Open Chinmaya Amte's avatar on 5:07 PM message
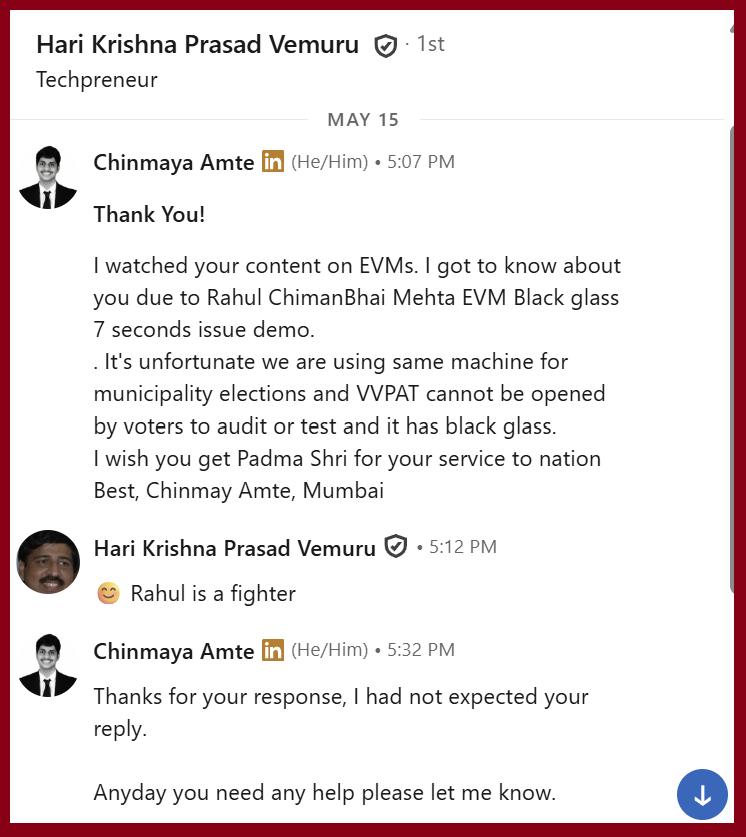 (x=48, y=177)
